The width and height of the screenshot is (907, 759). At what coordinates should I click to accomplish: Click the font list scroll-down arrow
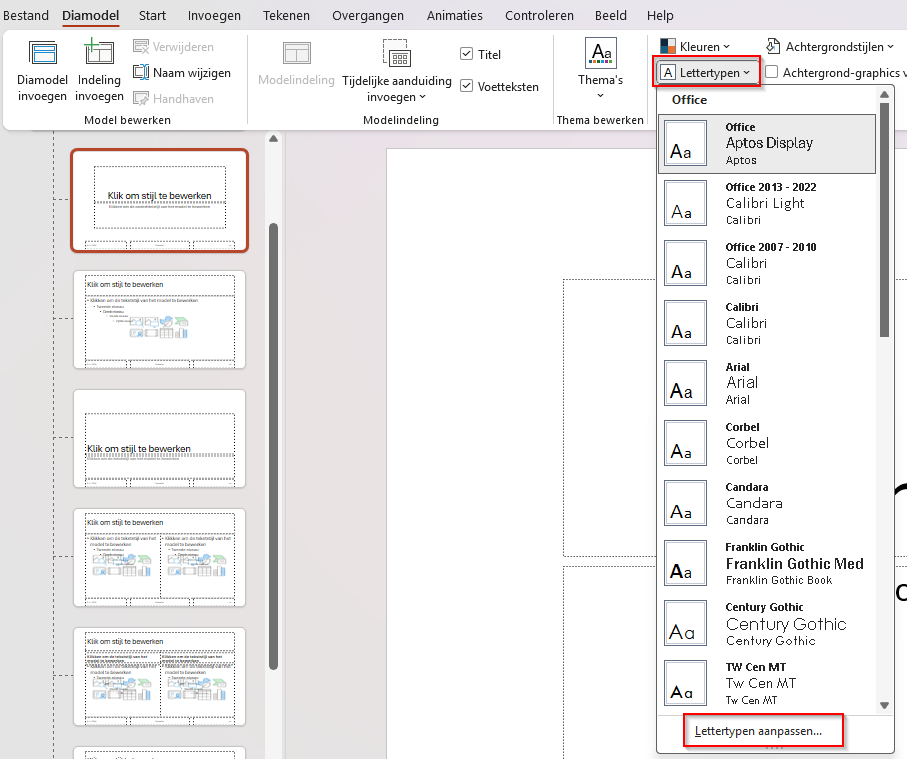[x=884, y=705]
